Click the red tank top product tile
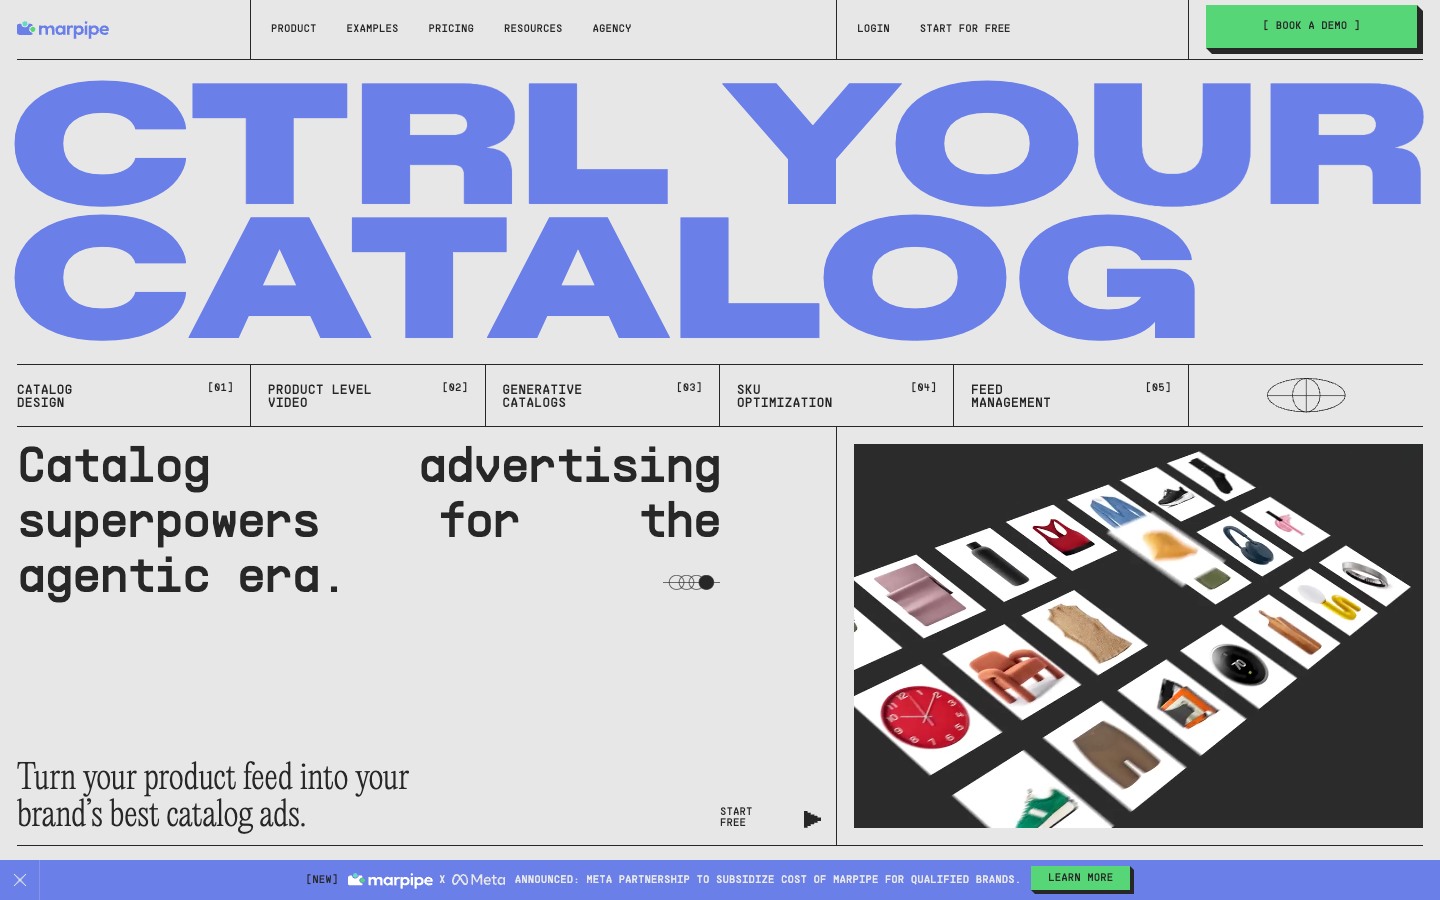1440x900 pixels. pyautogui.click(x=1064, y=536)
